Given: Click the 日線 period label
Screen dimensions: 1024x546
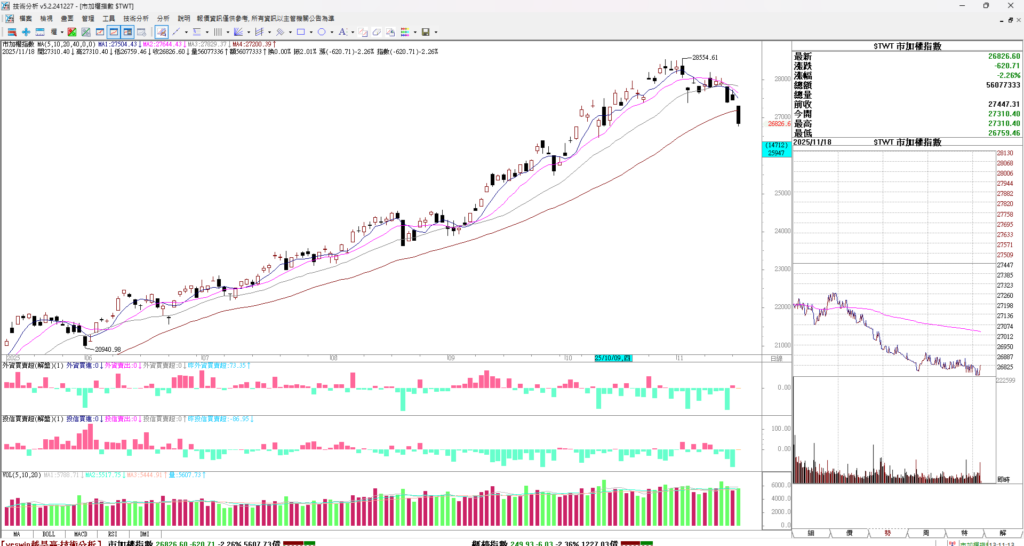Looking at the screenshot, I should pos(777,358).
